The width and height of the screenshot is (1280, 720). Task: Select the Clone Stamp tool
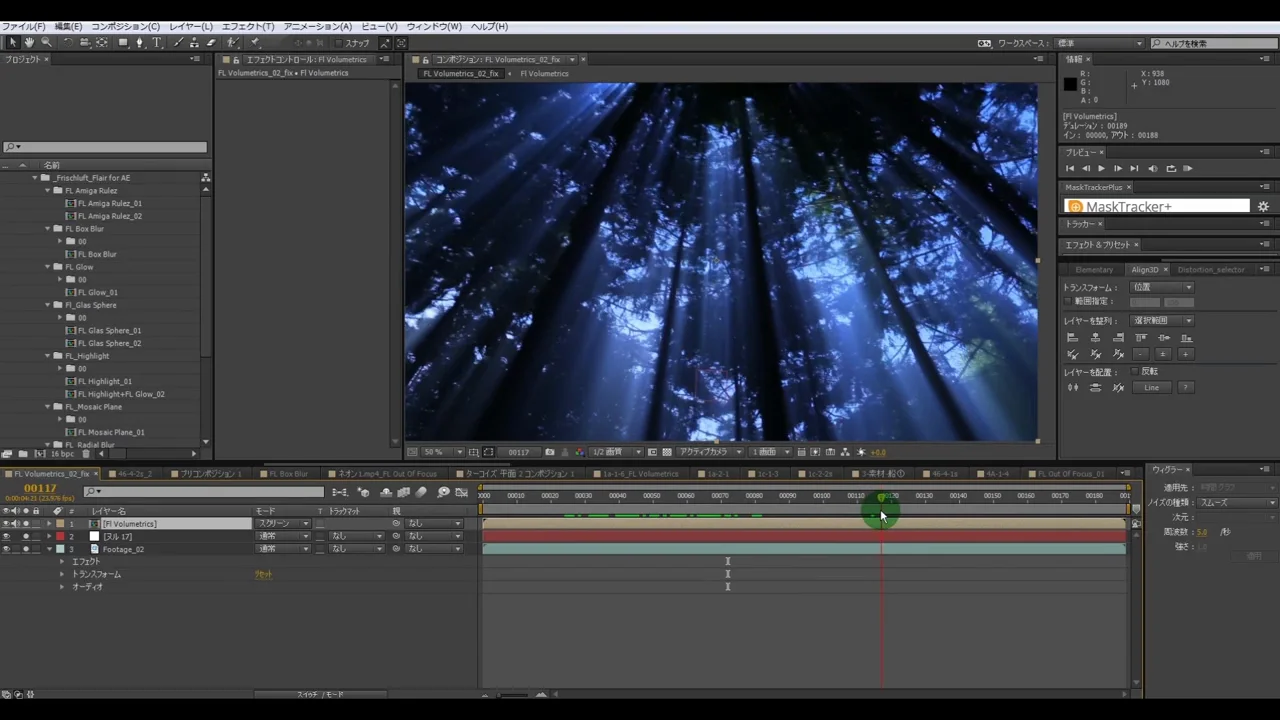point(194,43)
